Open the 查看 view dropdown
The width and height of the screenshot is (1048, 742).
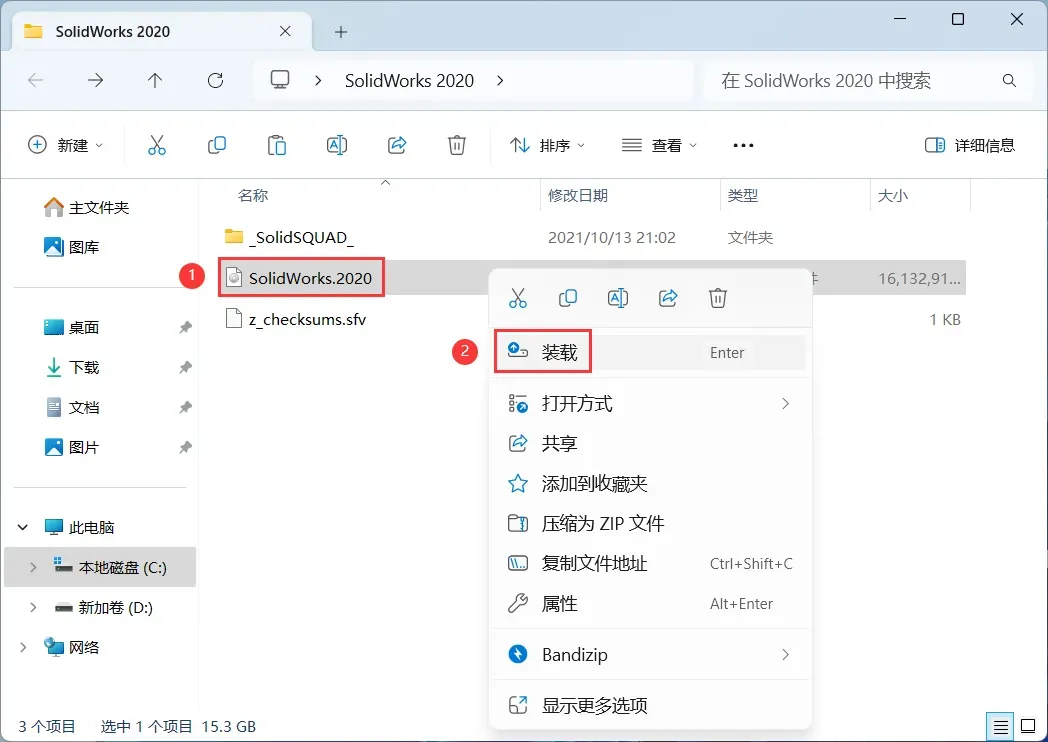tap(659, 145)
